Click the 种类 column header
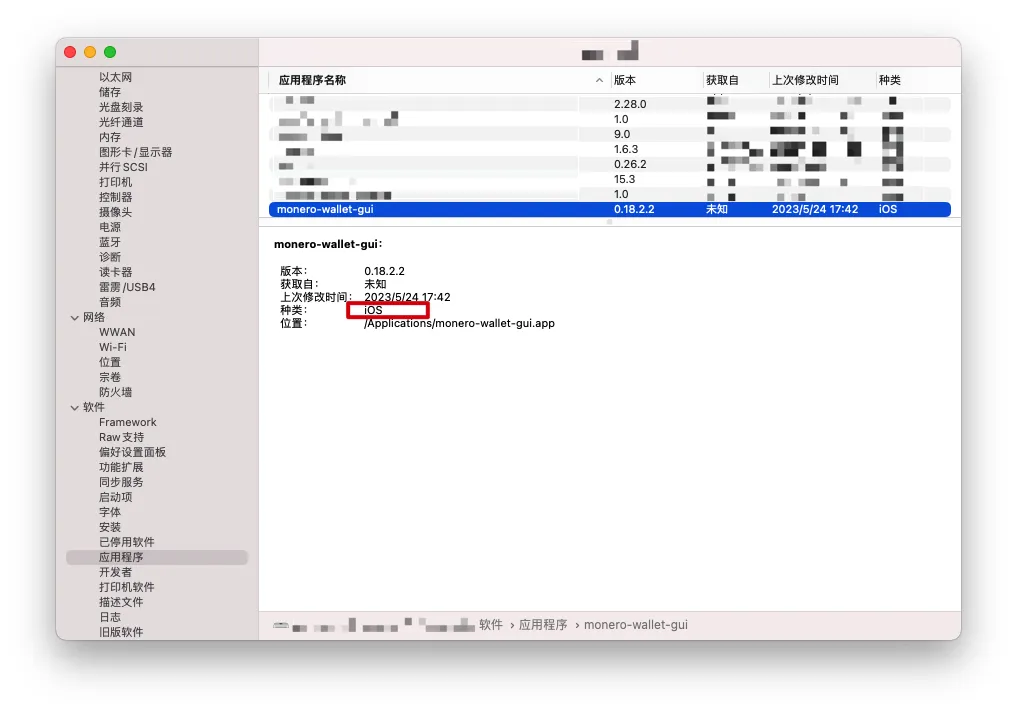The height and width of the screenshot is (714, 1017). [x=889, y=80]
